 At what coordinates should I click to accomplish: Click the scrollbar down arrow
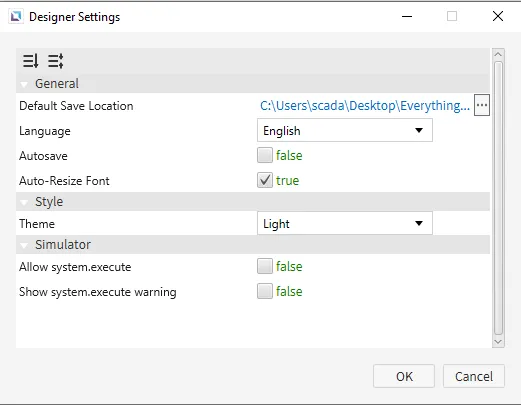coord(498,342)
